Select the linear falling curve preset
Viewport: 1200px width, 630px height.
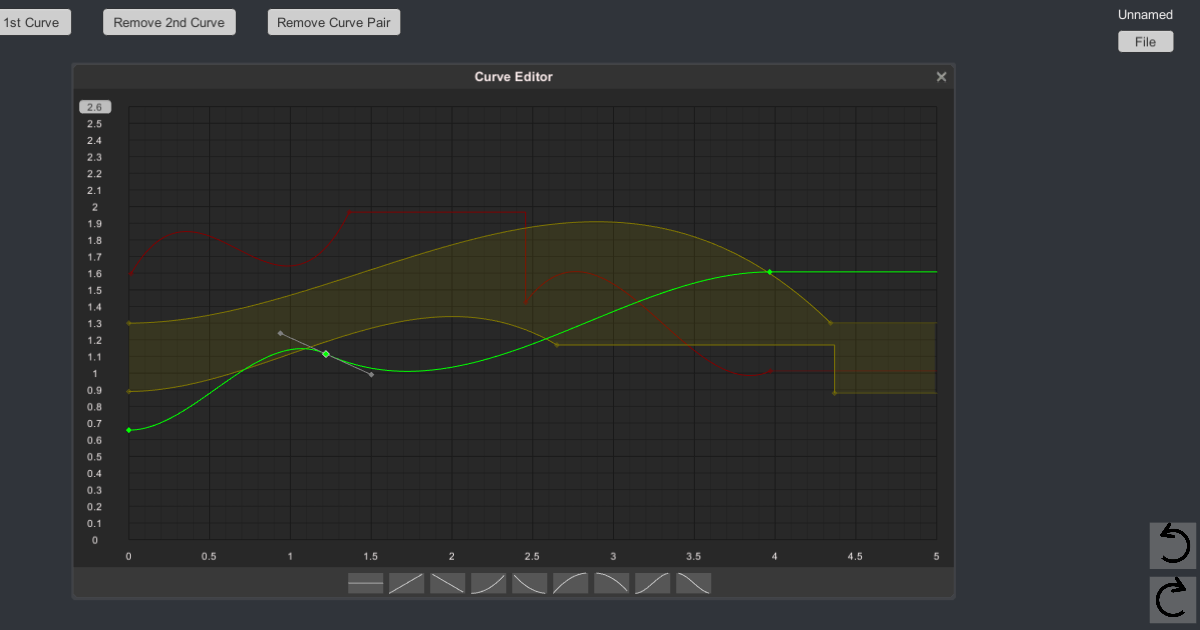[447, 582]
